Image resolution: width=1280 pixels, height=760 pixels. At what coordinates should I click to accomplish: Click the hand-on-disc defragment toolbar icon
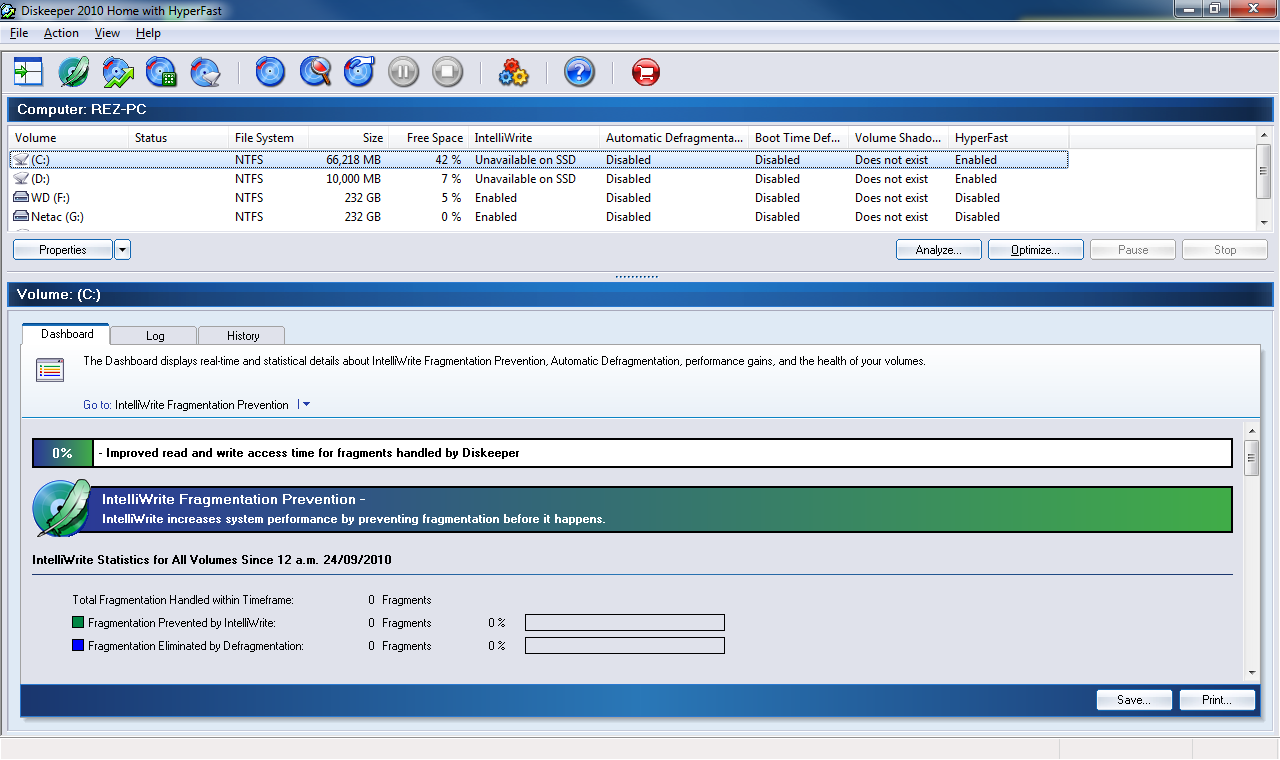[x=359, y=72]
